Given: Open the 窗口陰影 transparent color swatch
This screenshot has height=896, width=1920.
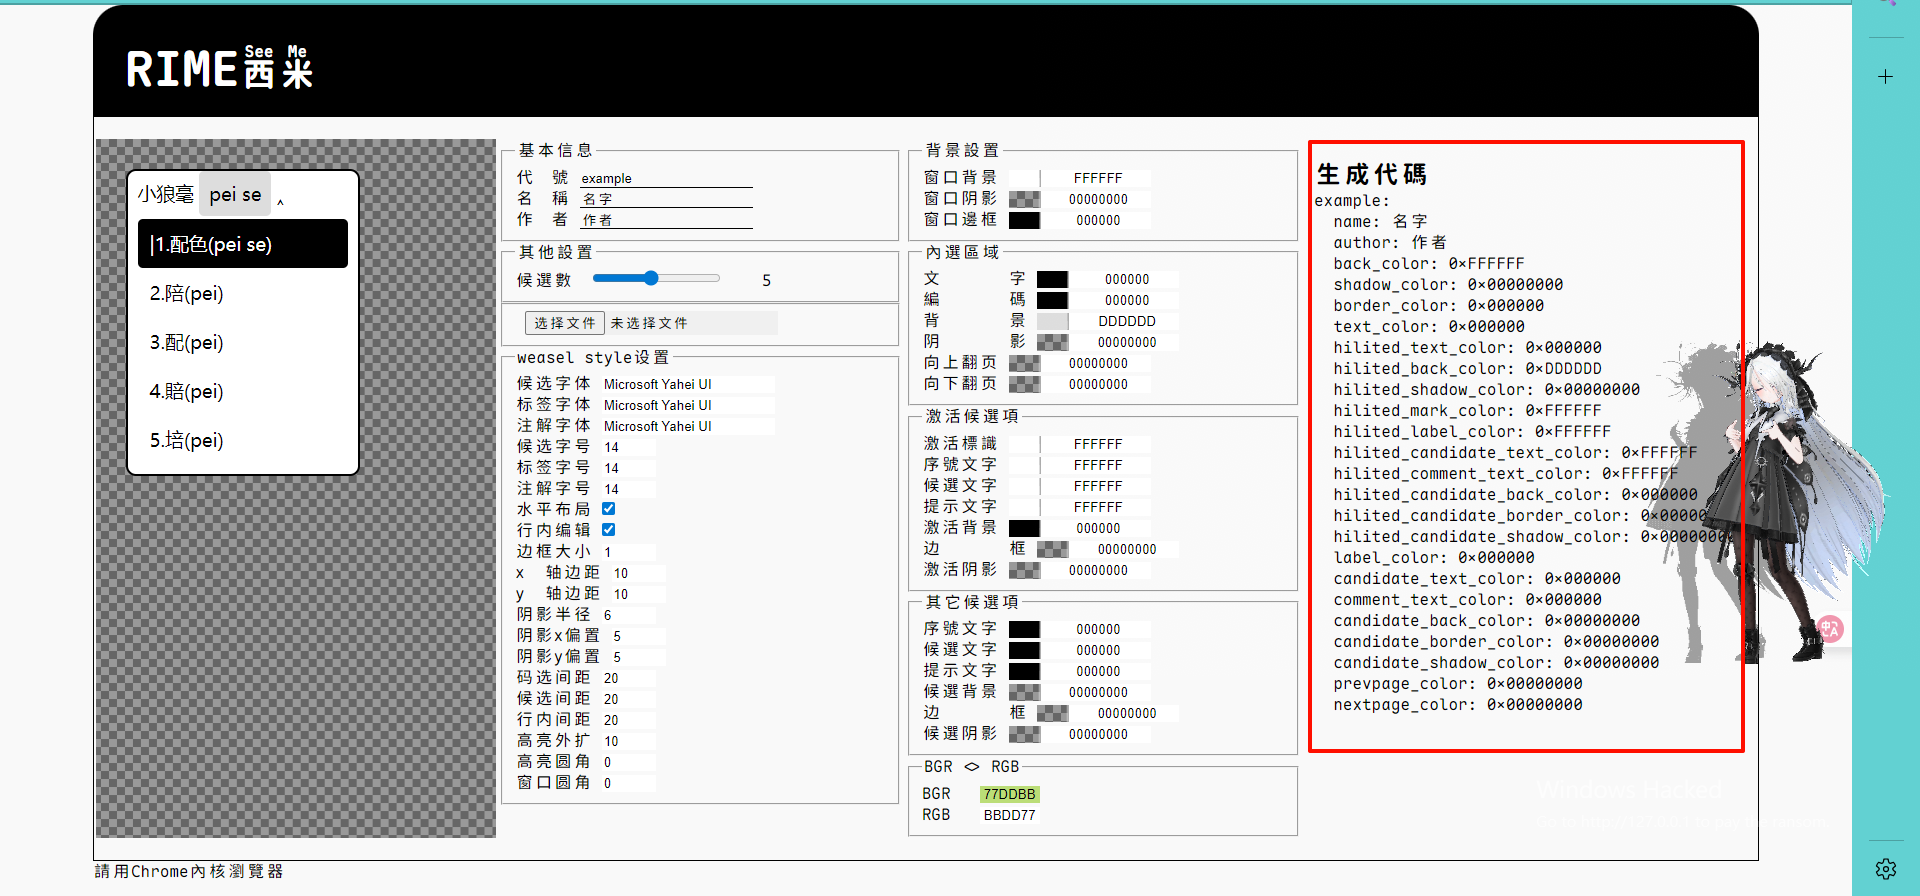Looking at the screenshot, I should [1024, 199].
